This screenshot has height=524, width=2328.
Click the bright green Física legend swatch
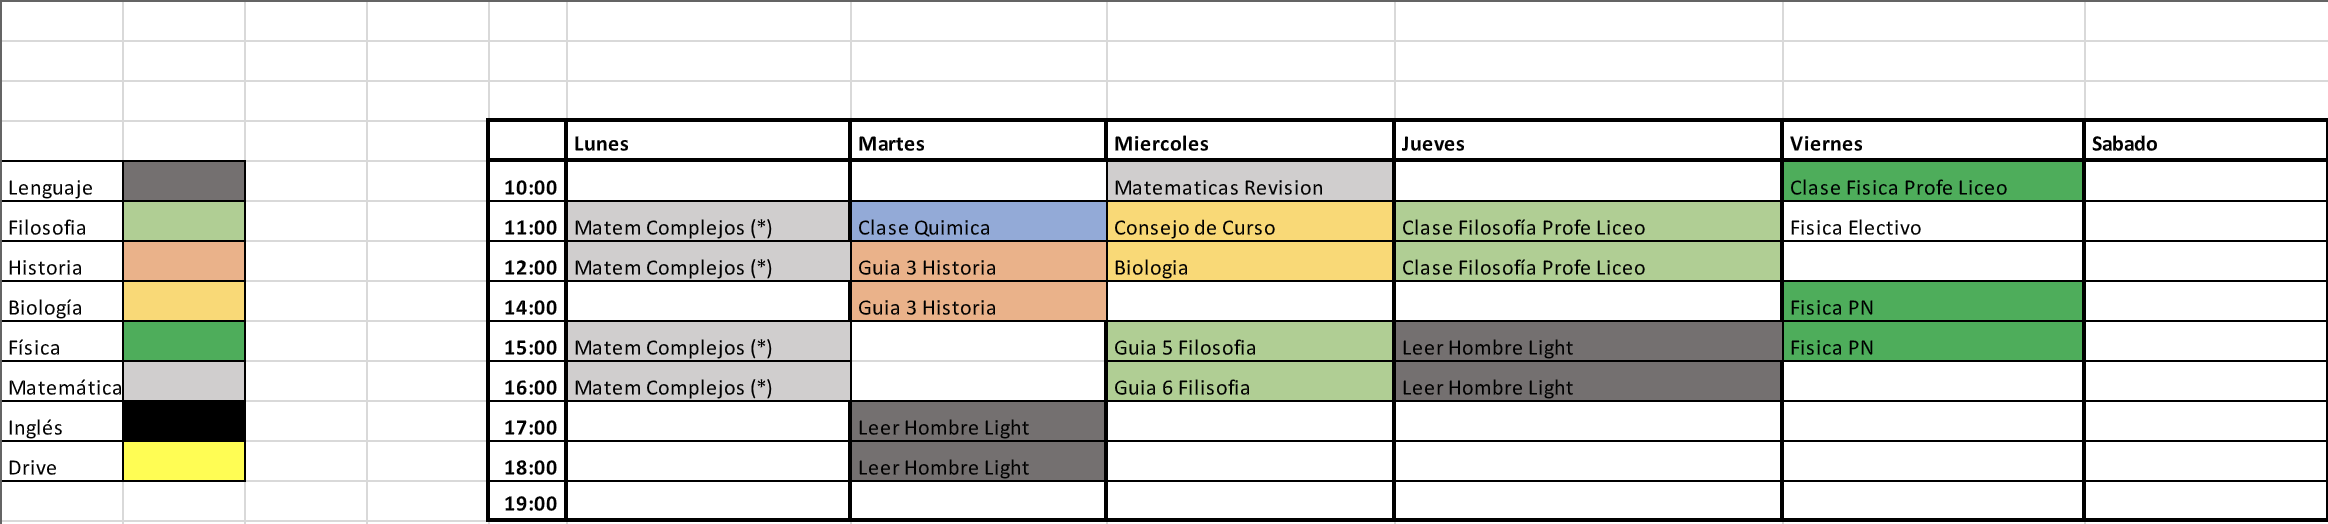coord(184,341)
